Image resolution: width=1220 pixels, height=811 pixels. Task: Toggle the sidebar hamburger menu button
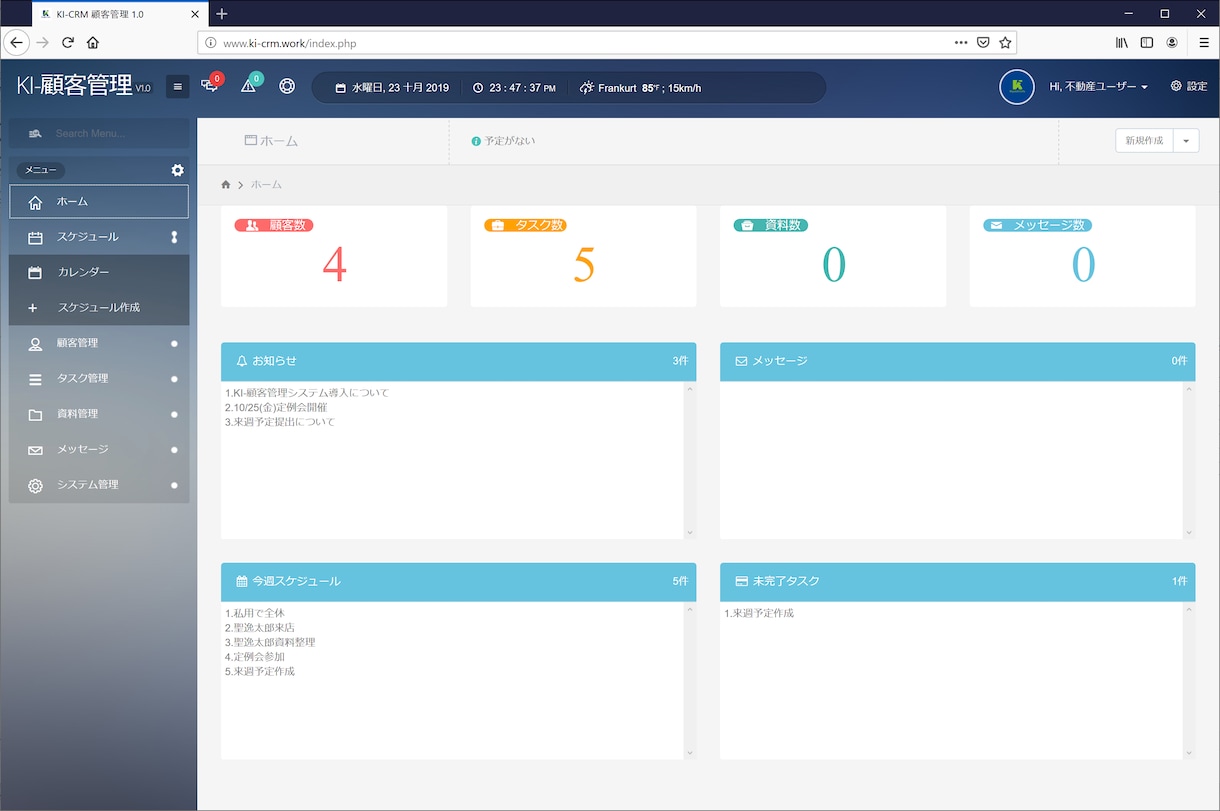coord(178,87)
